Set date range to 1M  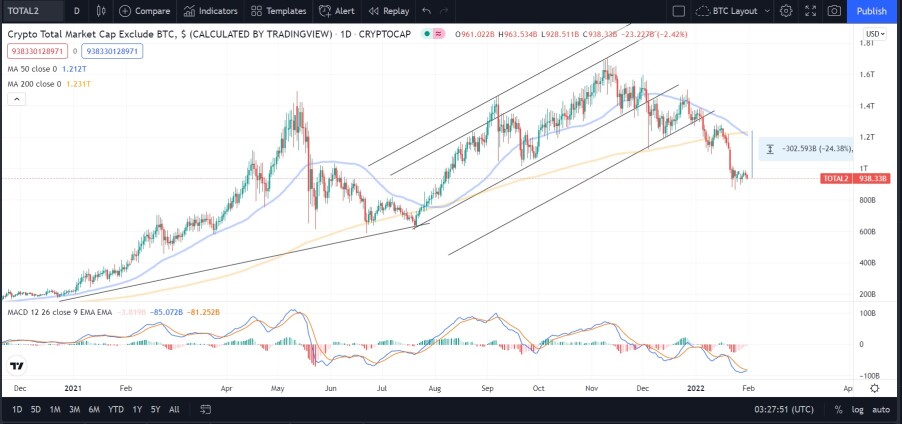[55, 410]
